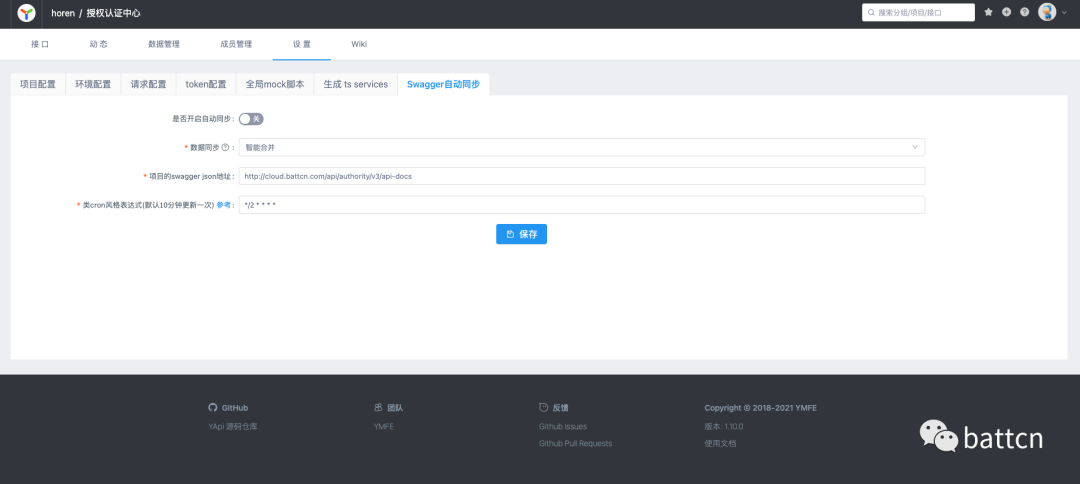Toggle the 是否开启自动同步 switch

click(251, 119)
